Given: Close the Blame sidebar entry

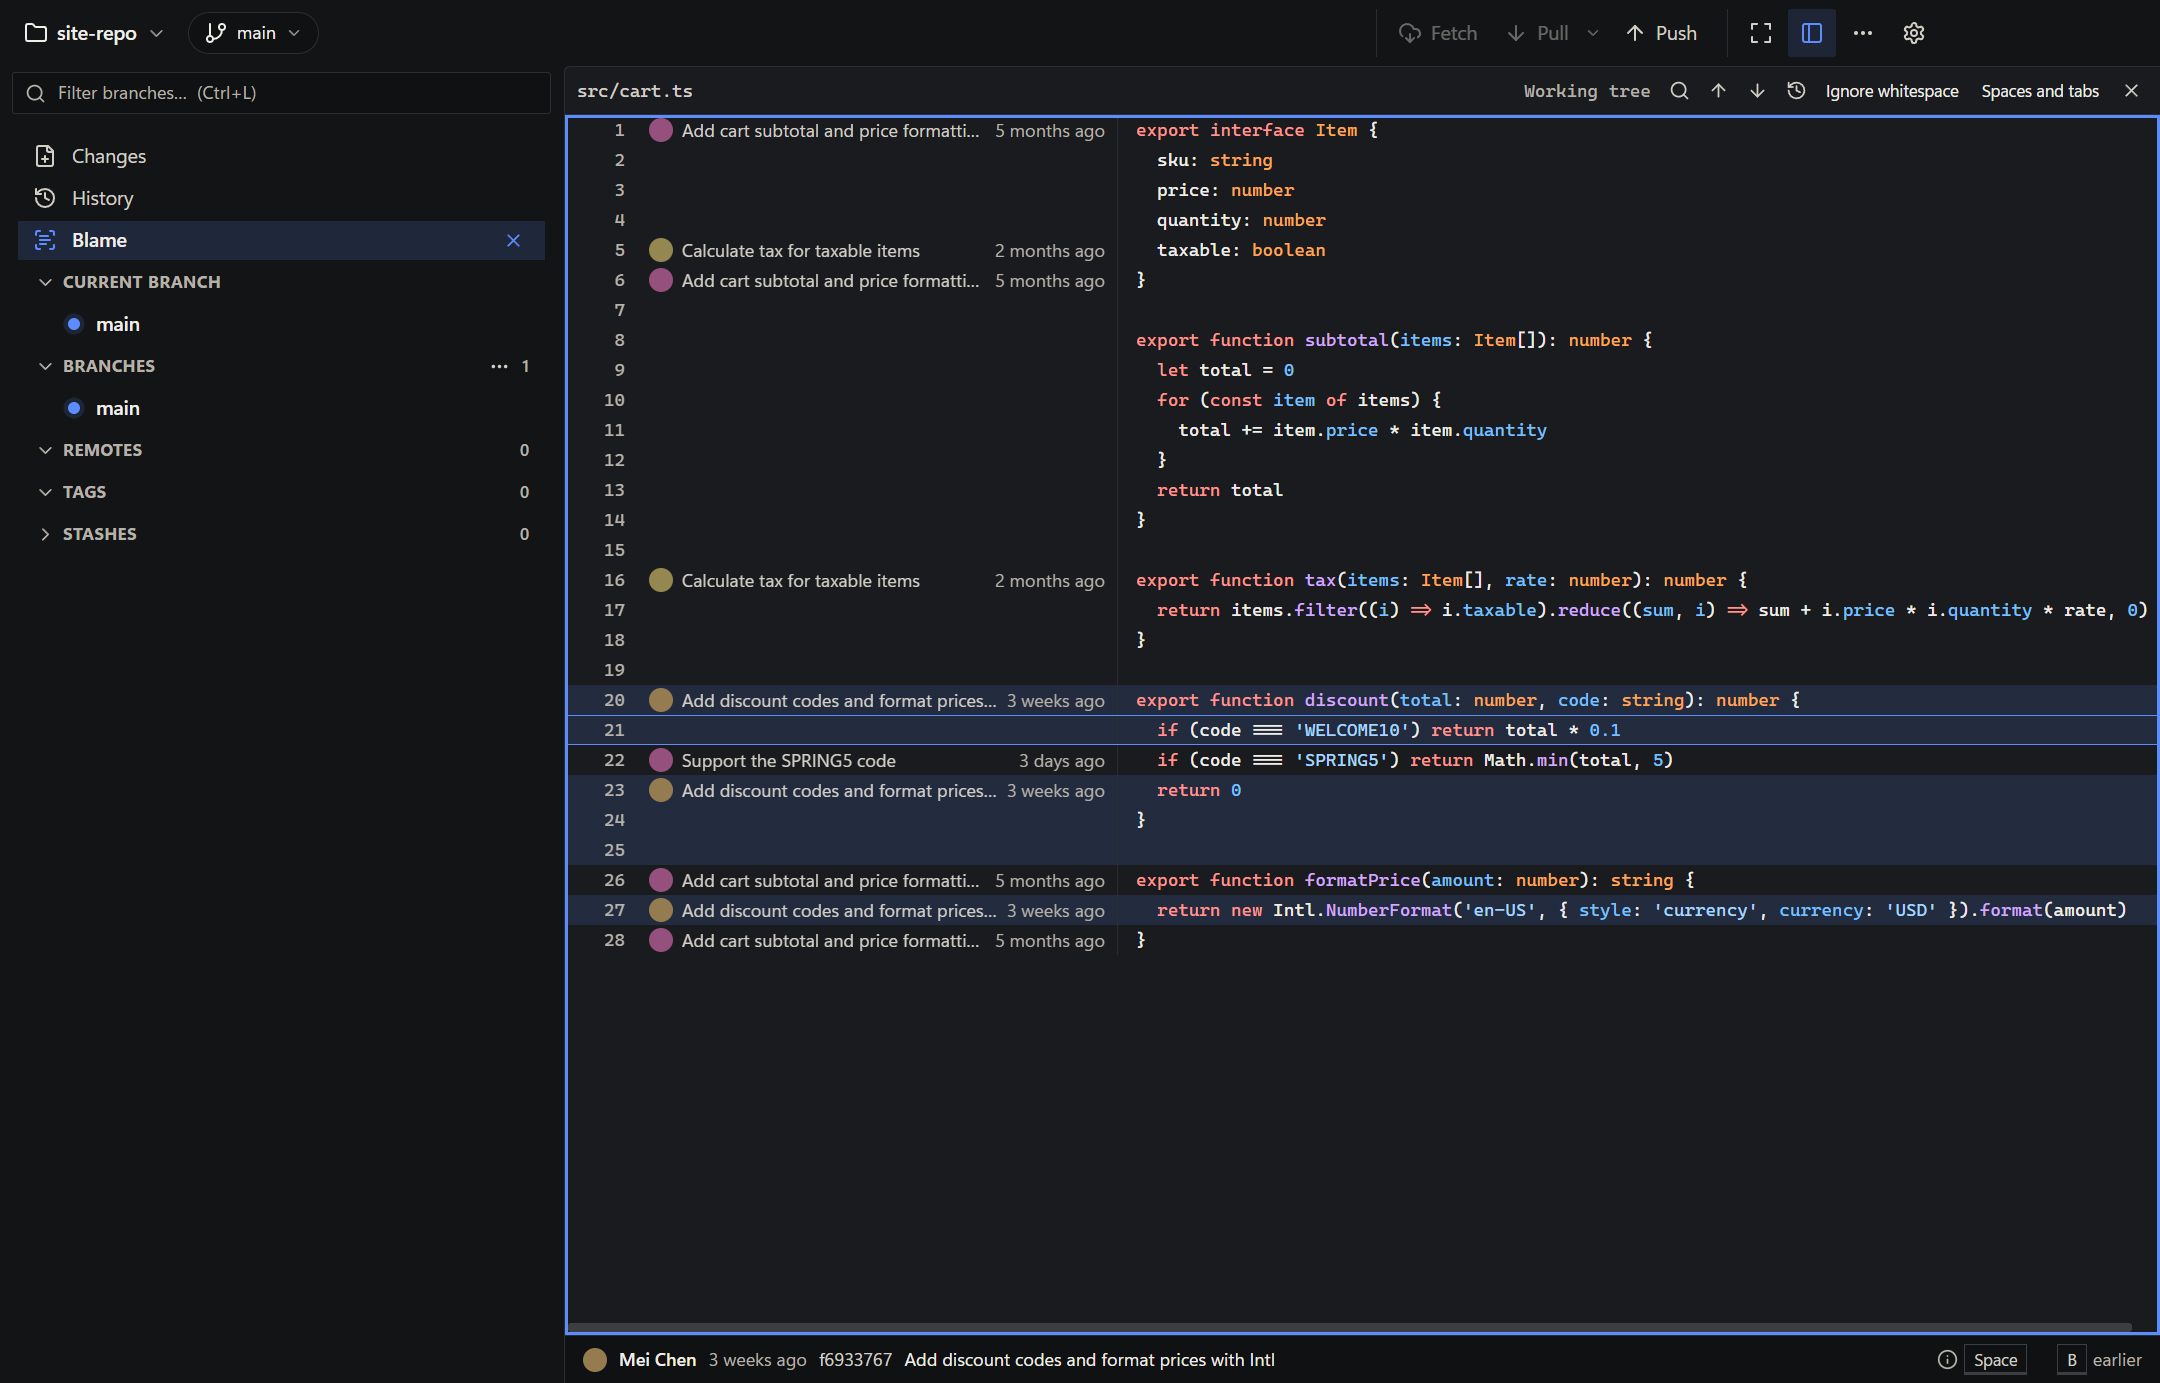Looking at the screenshot, I should [514, 240].
